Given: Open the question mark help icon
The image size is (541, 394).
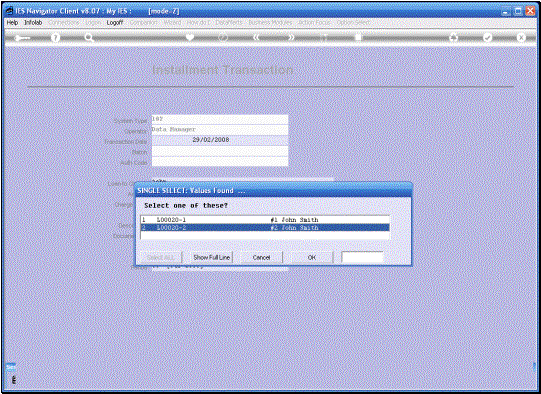Looking at the screenshot, I should [x=55, y=38].
